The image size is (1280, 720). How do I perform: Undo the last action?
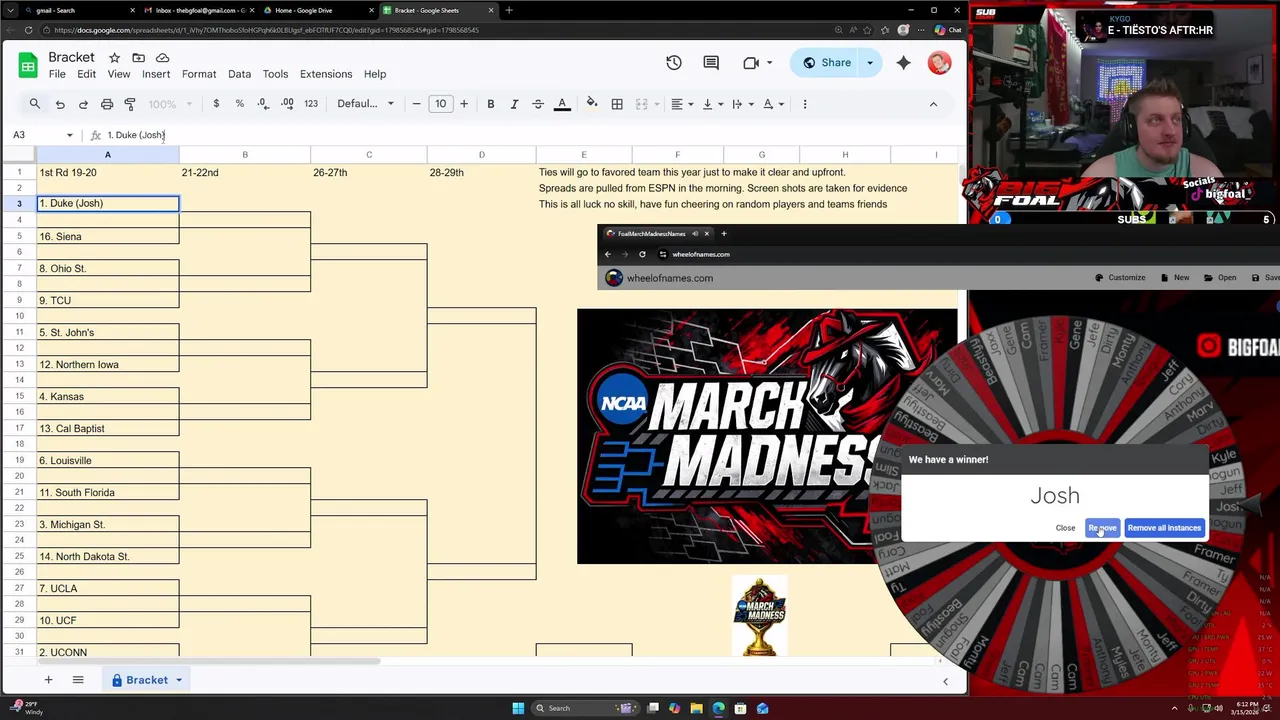point(60,104)
